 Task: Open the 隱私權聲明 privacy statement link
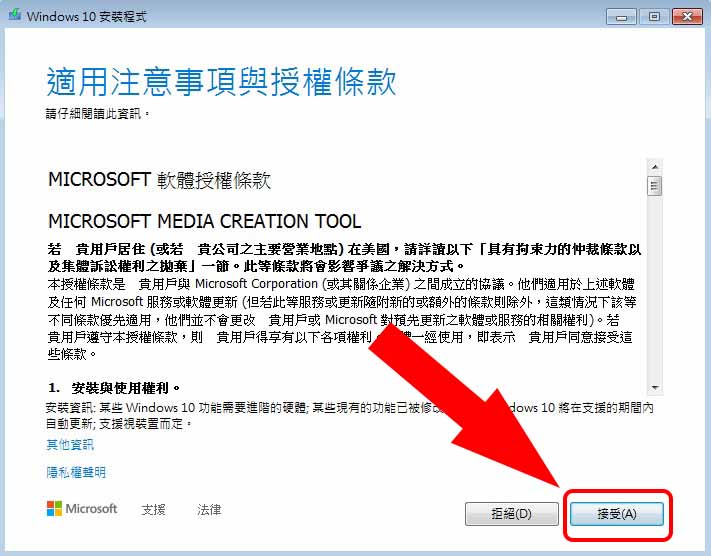click(76, 473)
